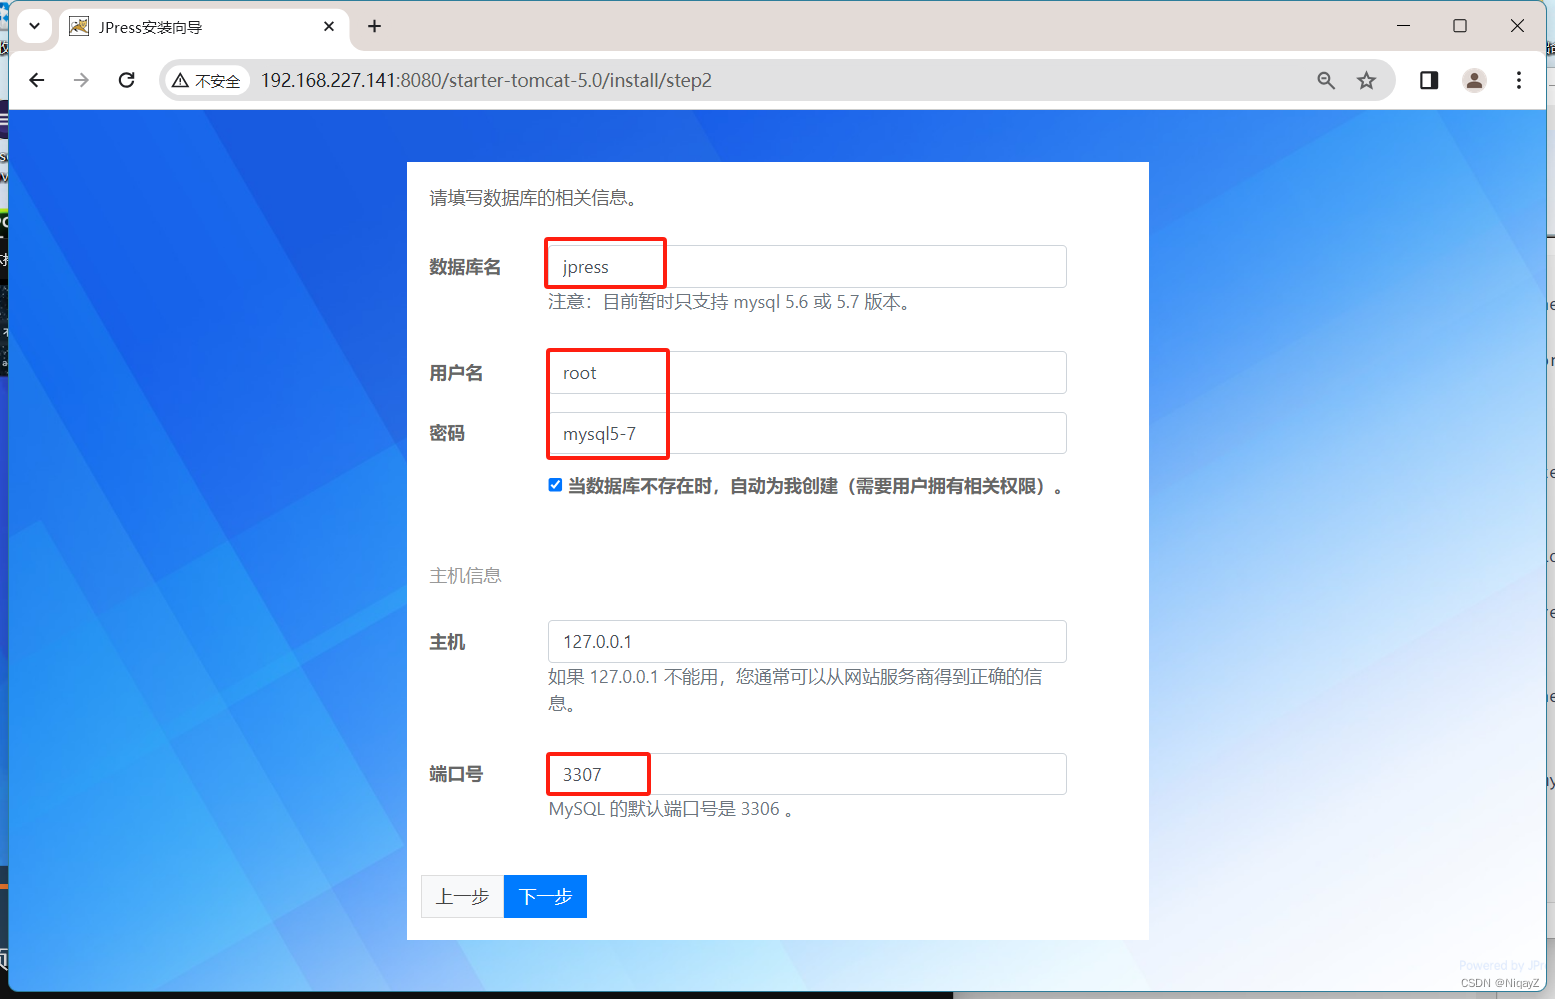The width and height of the screenshot is (1555, 999).
Task: Click the 用户名 field containing root
Action: (x=807, y=373)
